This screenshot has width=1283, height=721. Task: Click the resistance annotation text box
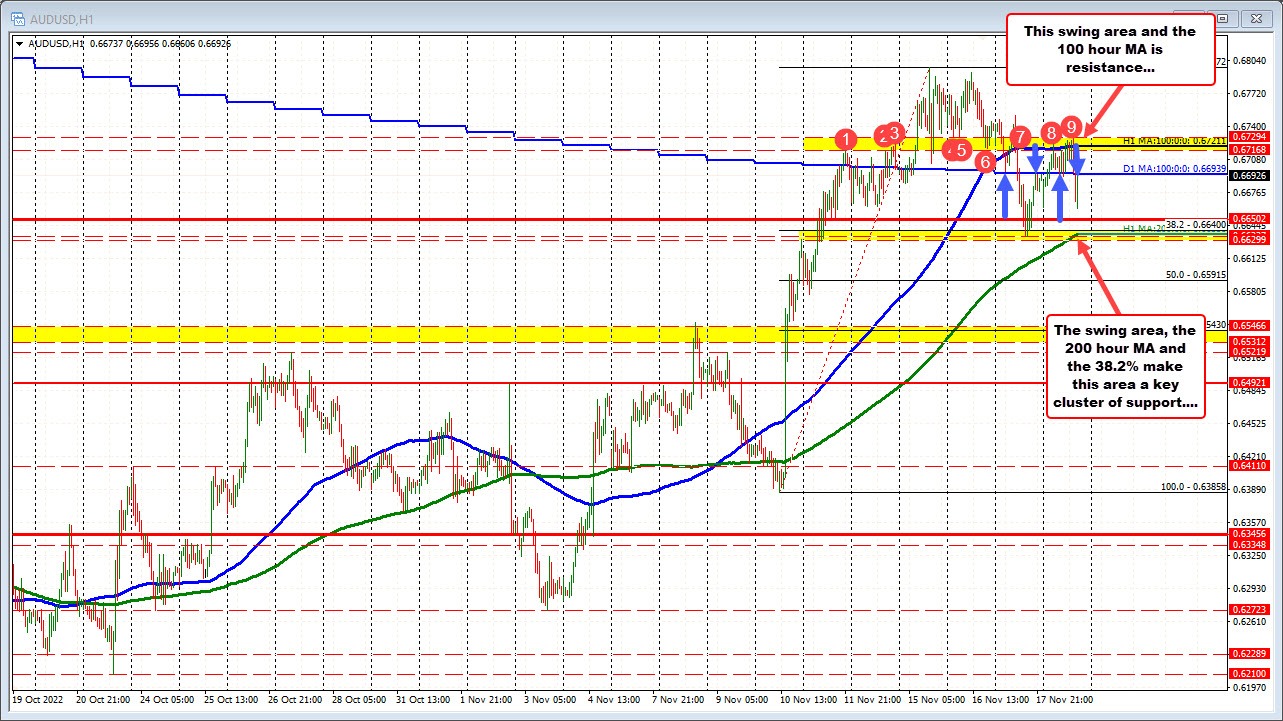(1112, 49)
